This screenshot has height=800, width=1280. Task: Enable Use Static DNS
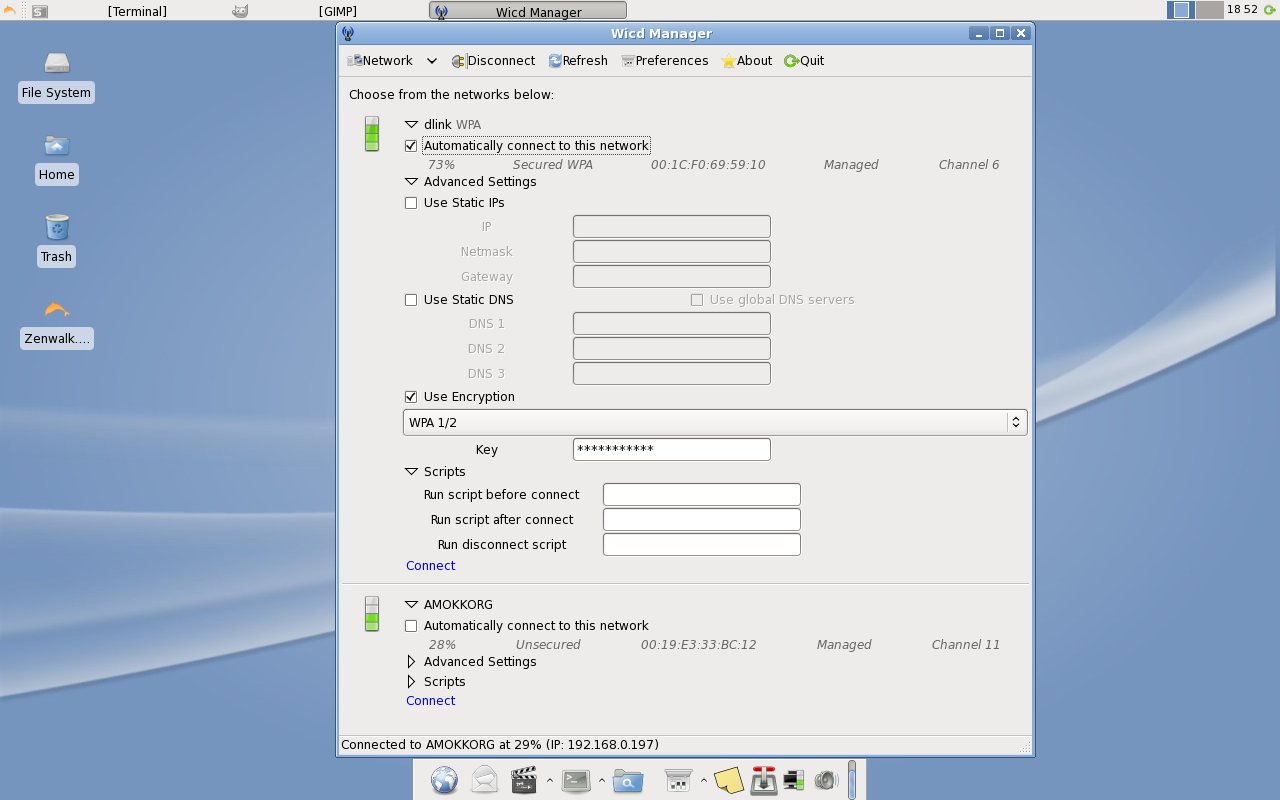(411, 300)
